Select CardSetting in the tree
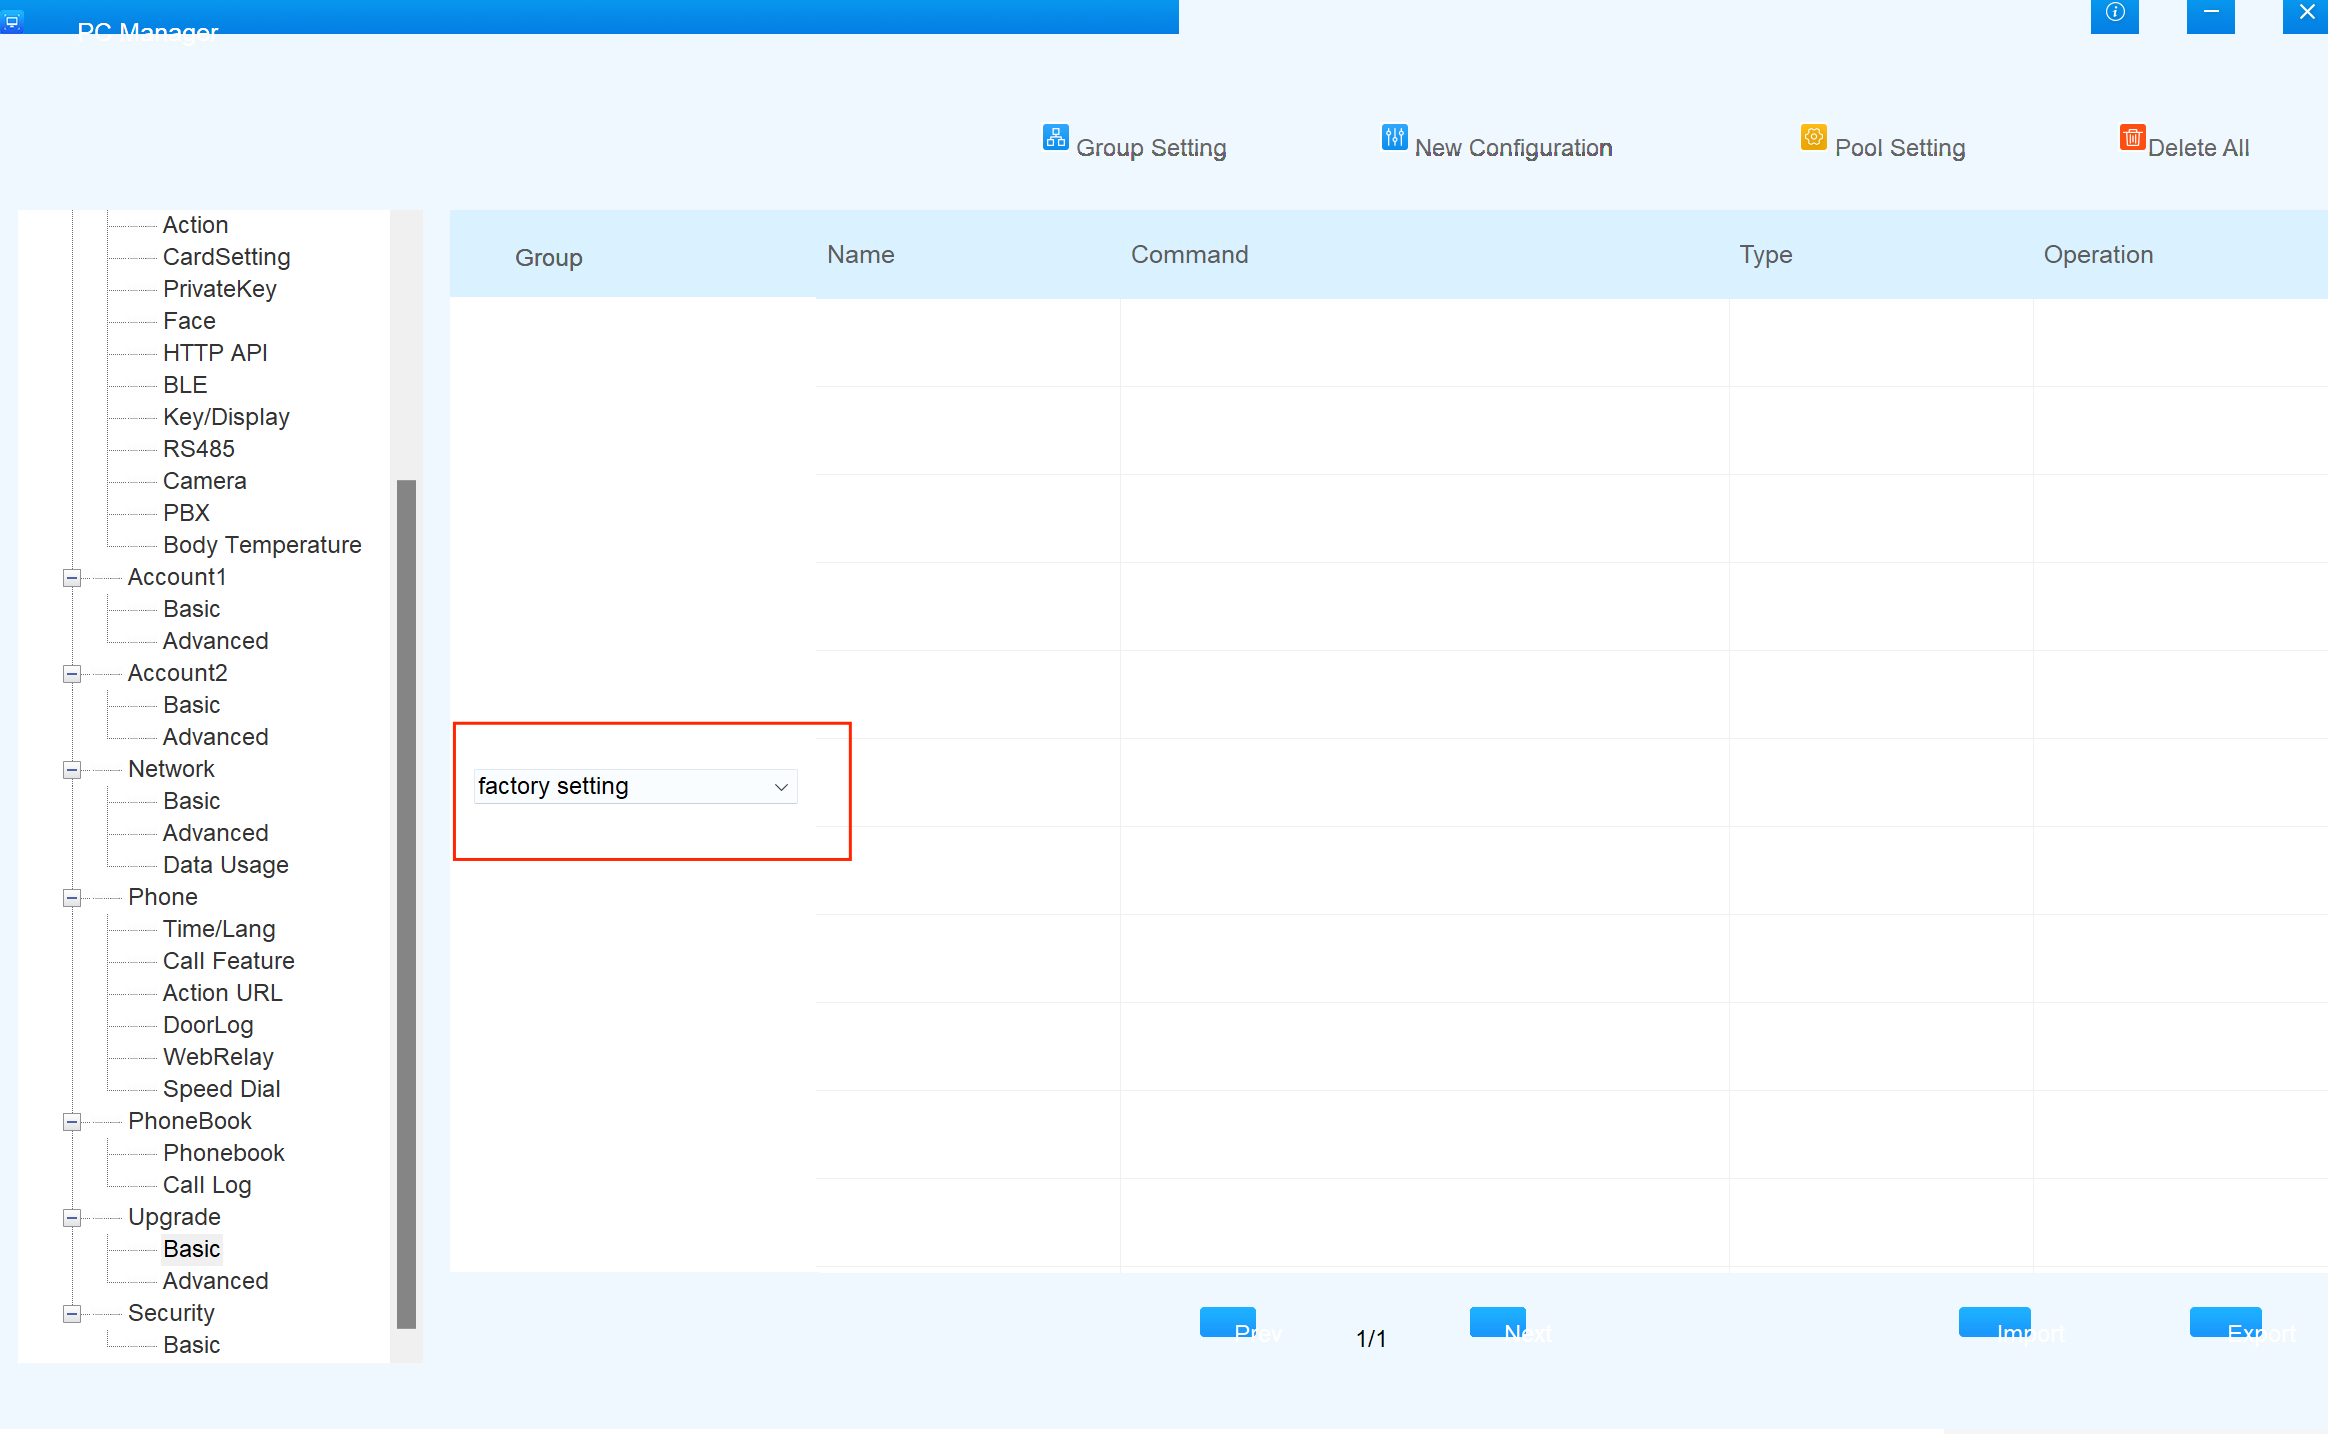This screenshot has width=2328, height=1434. click(227, 257)
